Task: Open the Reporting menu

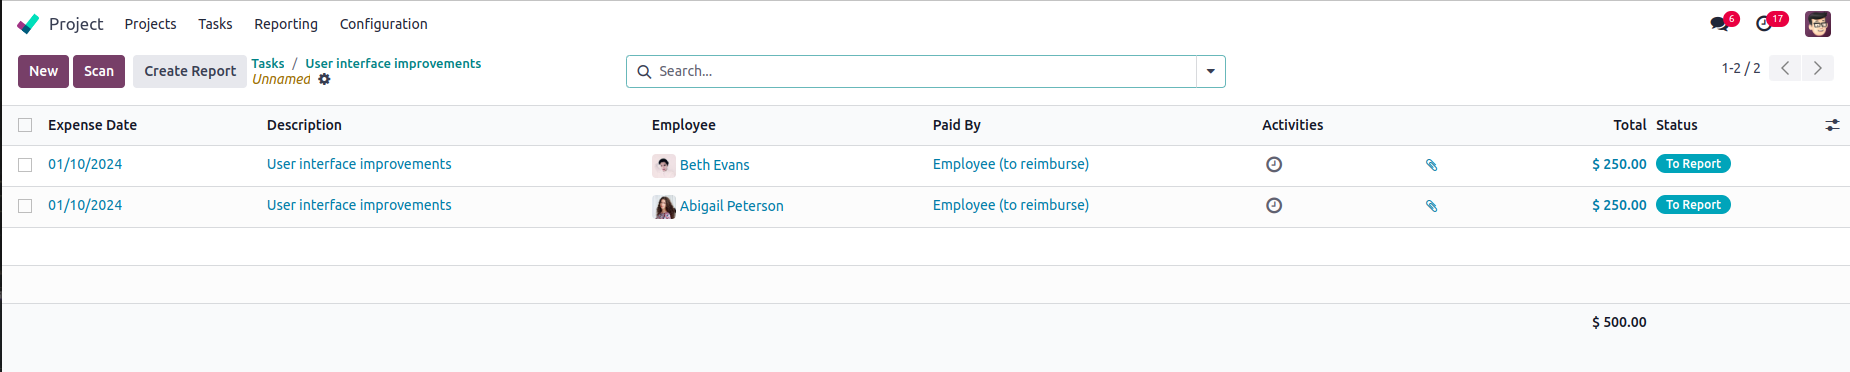Action: point(286,24)
